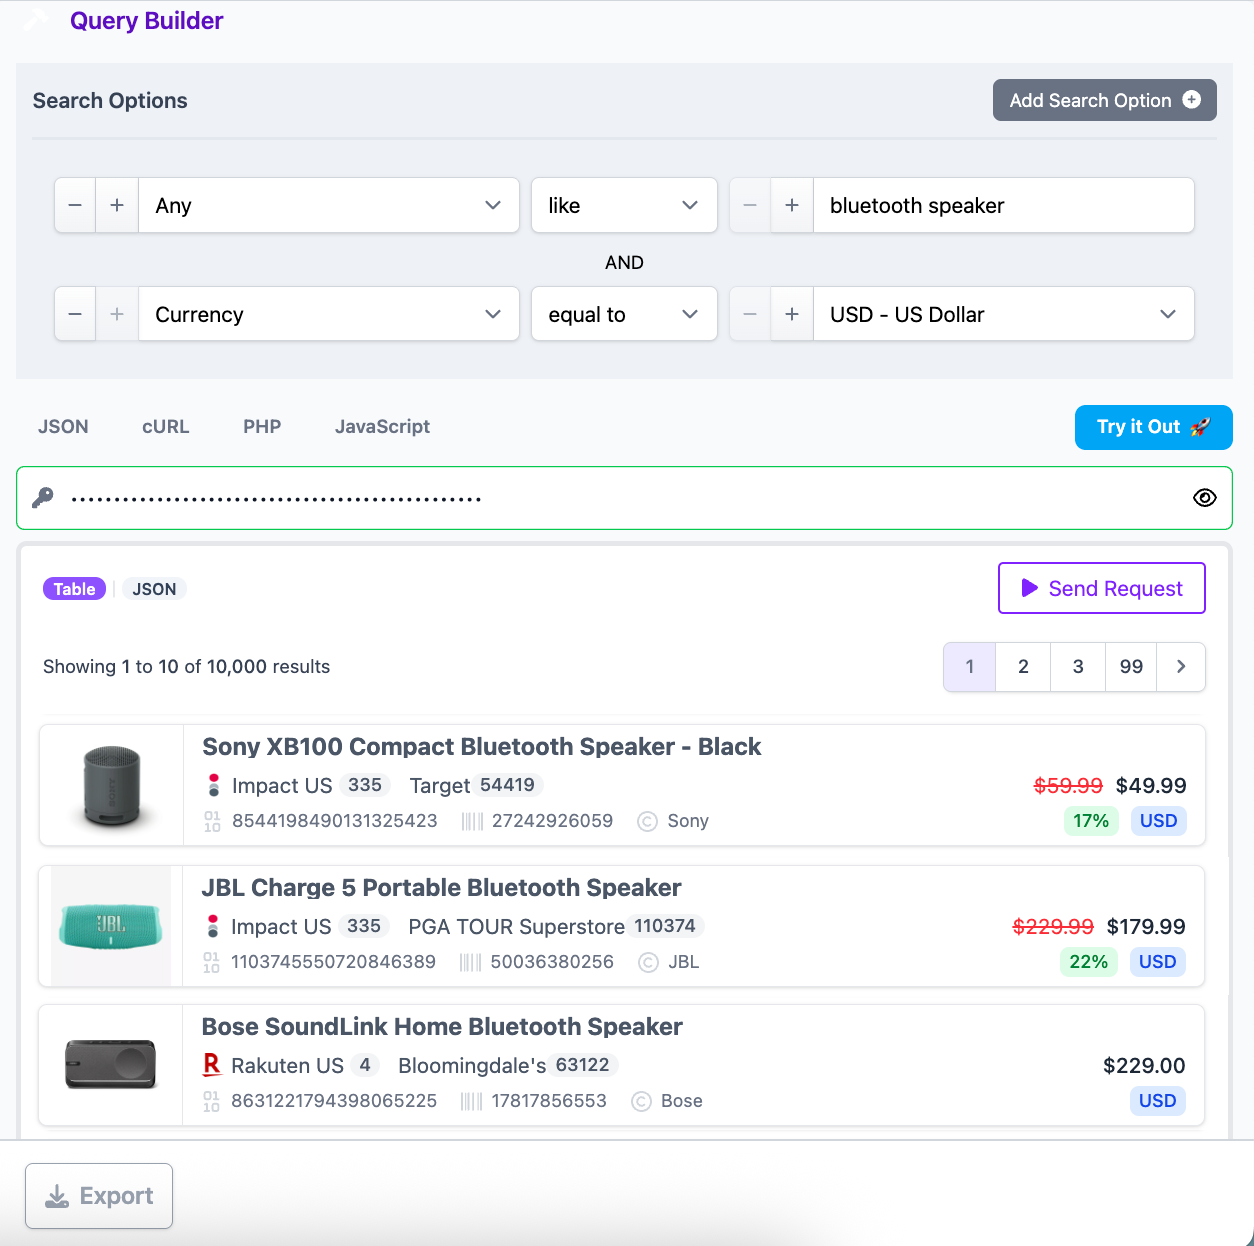Add a field after the Any row
This screenshot has width=1254, height=1246.
point(117,205)
